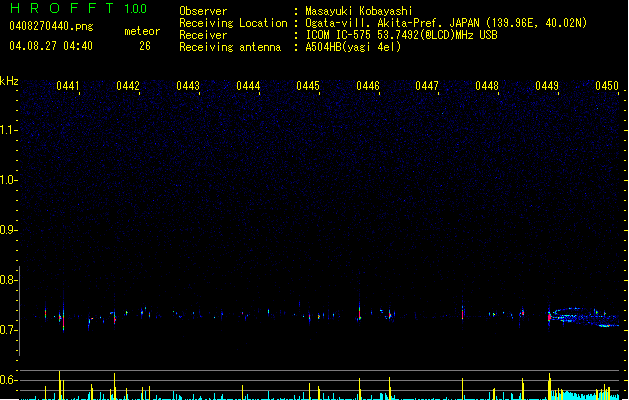This screenshot has width=629, height=400.
Task: Click the Receiving Location label
Action: click(233, 23)
